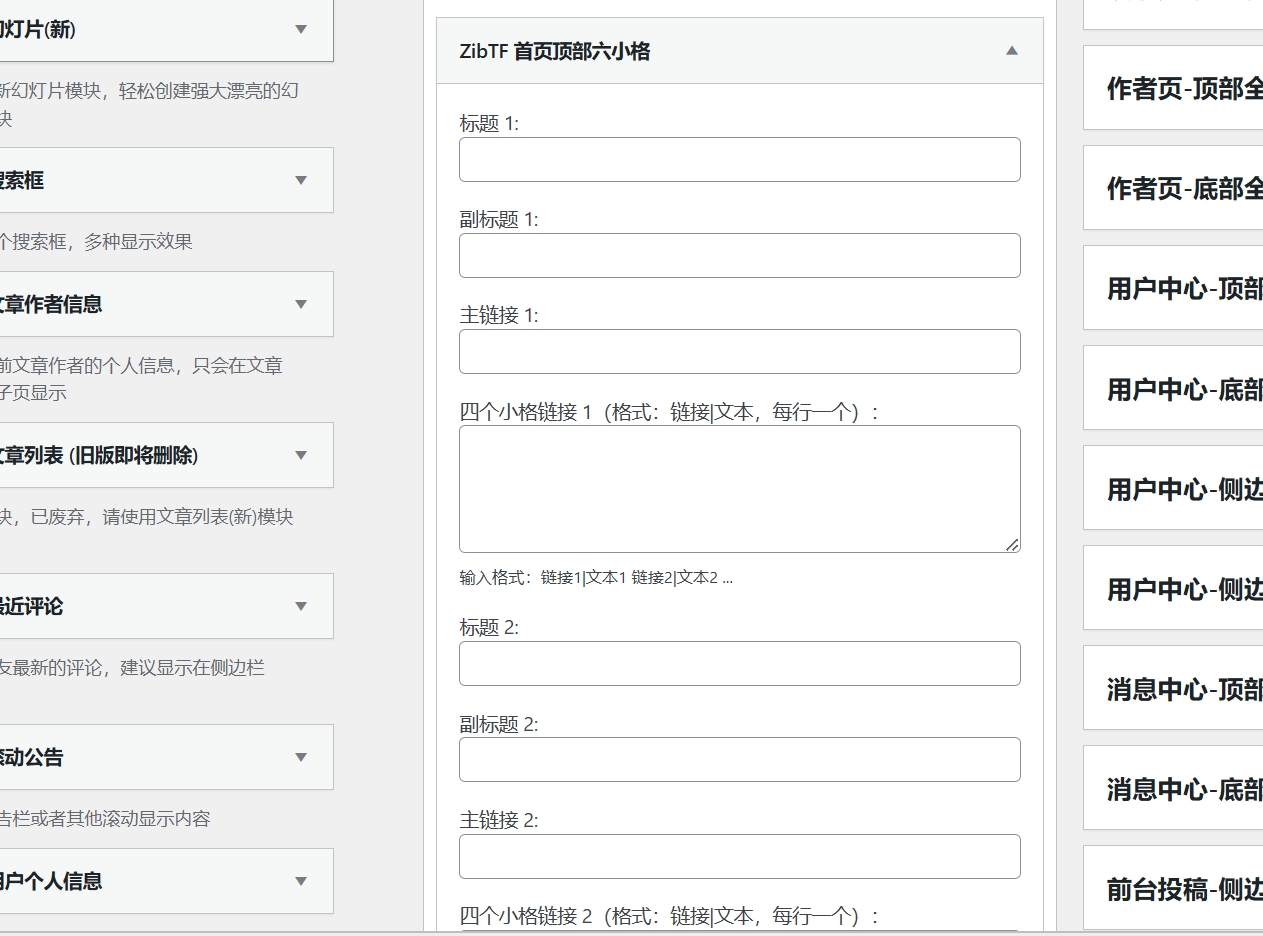Open the 作者页-顶部 sidebar section

coord(1180,86)
